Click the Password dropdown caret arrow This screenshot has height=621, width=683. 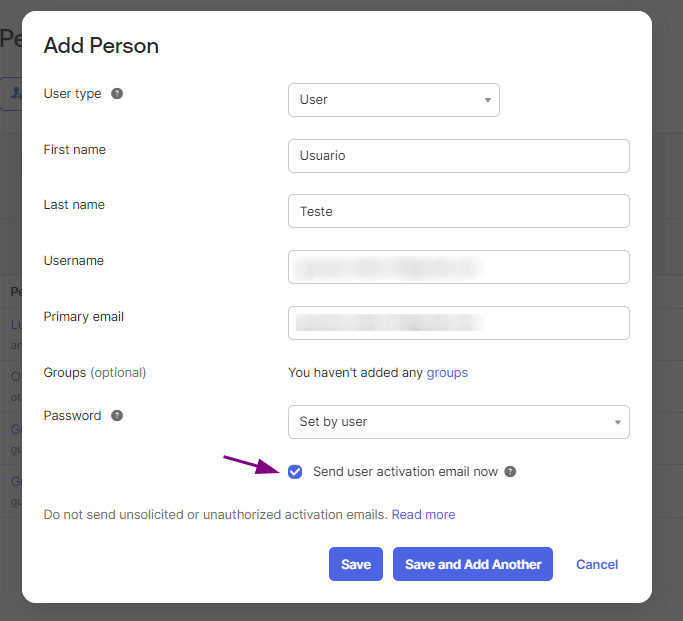click(x=617, y=422)
